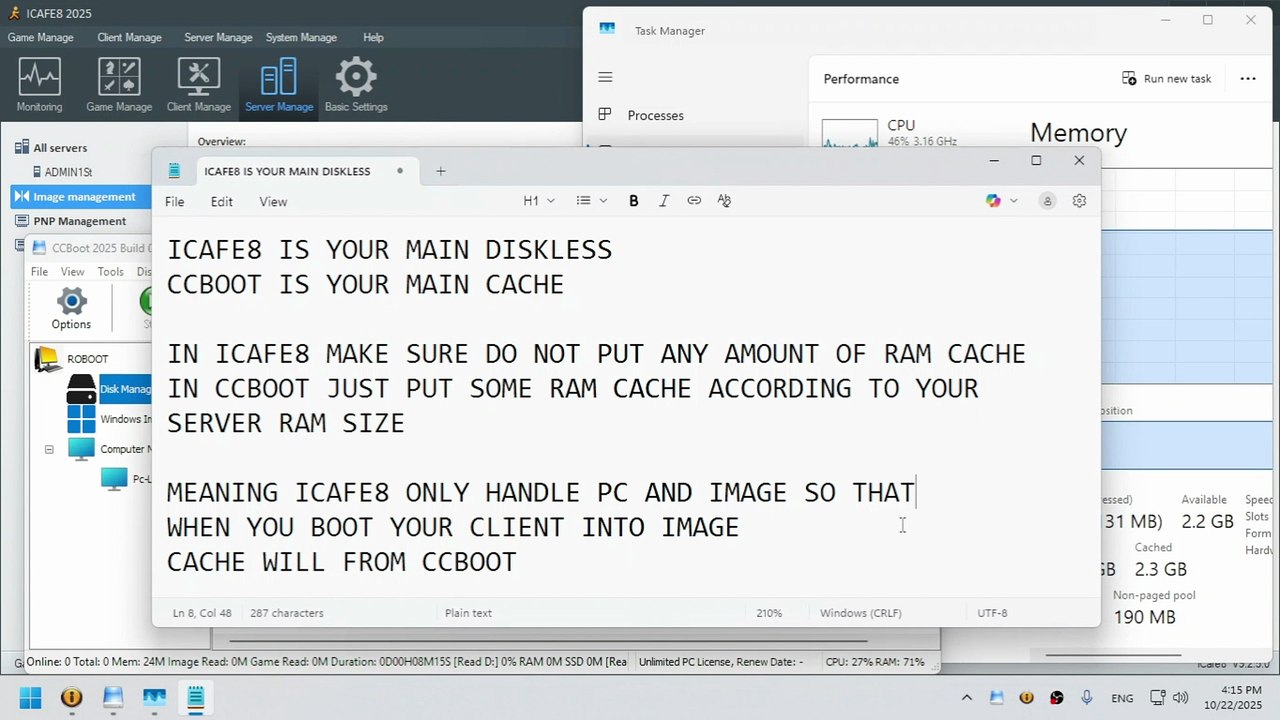1280x720 pixels.
Task: Select Disk Manager node in CCBoot tree
Action: pyautogui.click(x=125, y=389)
